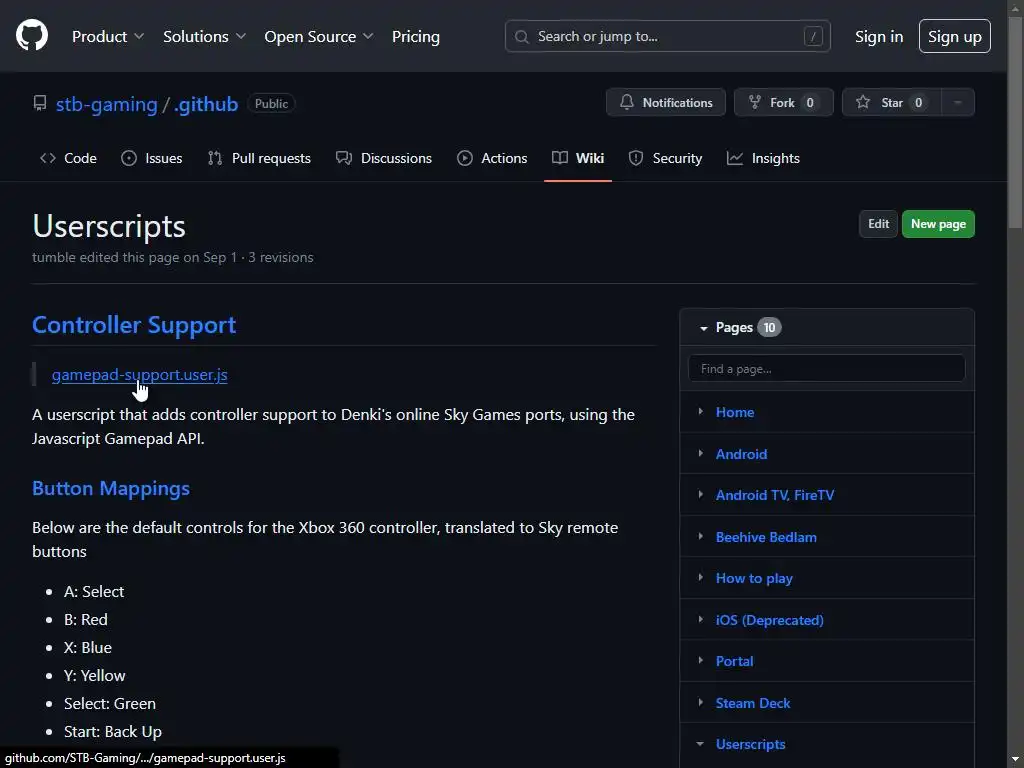
Task: Open the gamepad-support.user.js link
Action: 140,374
